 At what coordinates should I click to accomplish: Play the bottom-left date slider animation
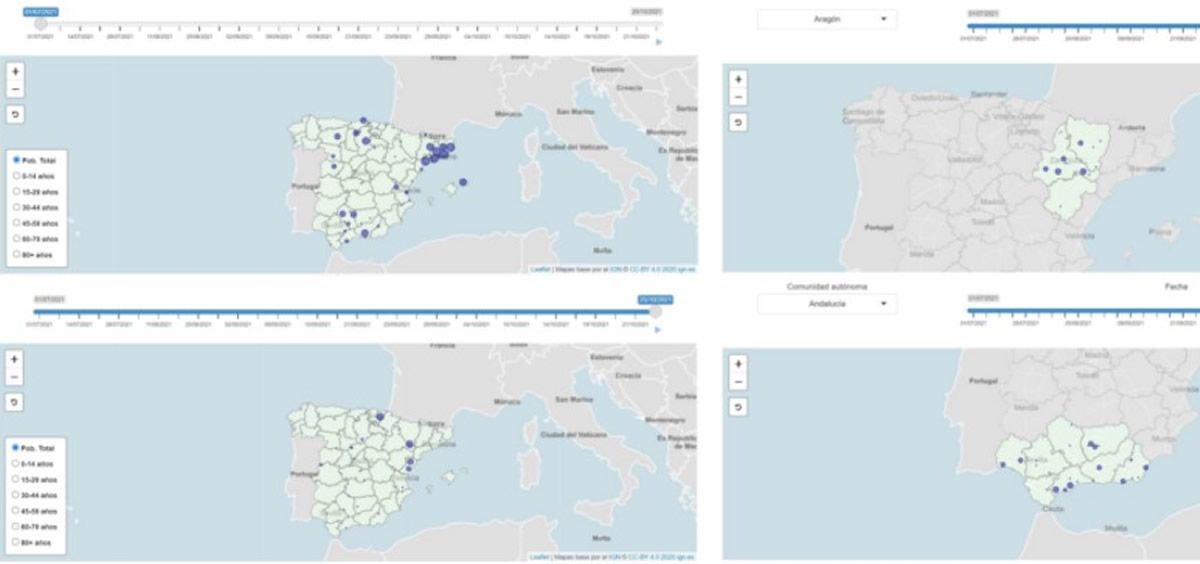pyautogui.click(x=657, y=329)
